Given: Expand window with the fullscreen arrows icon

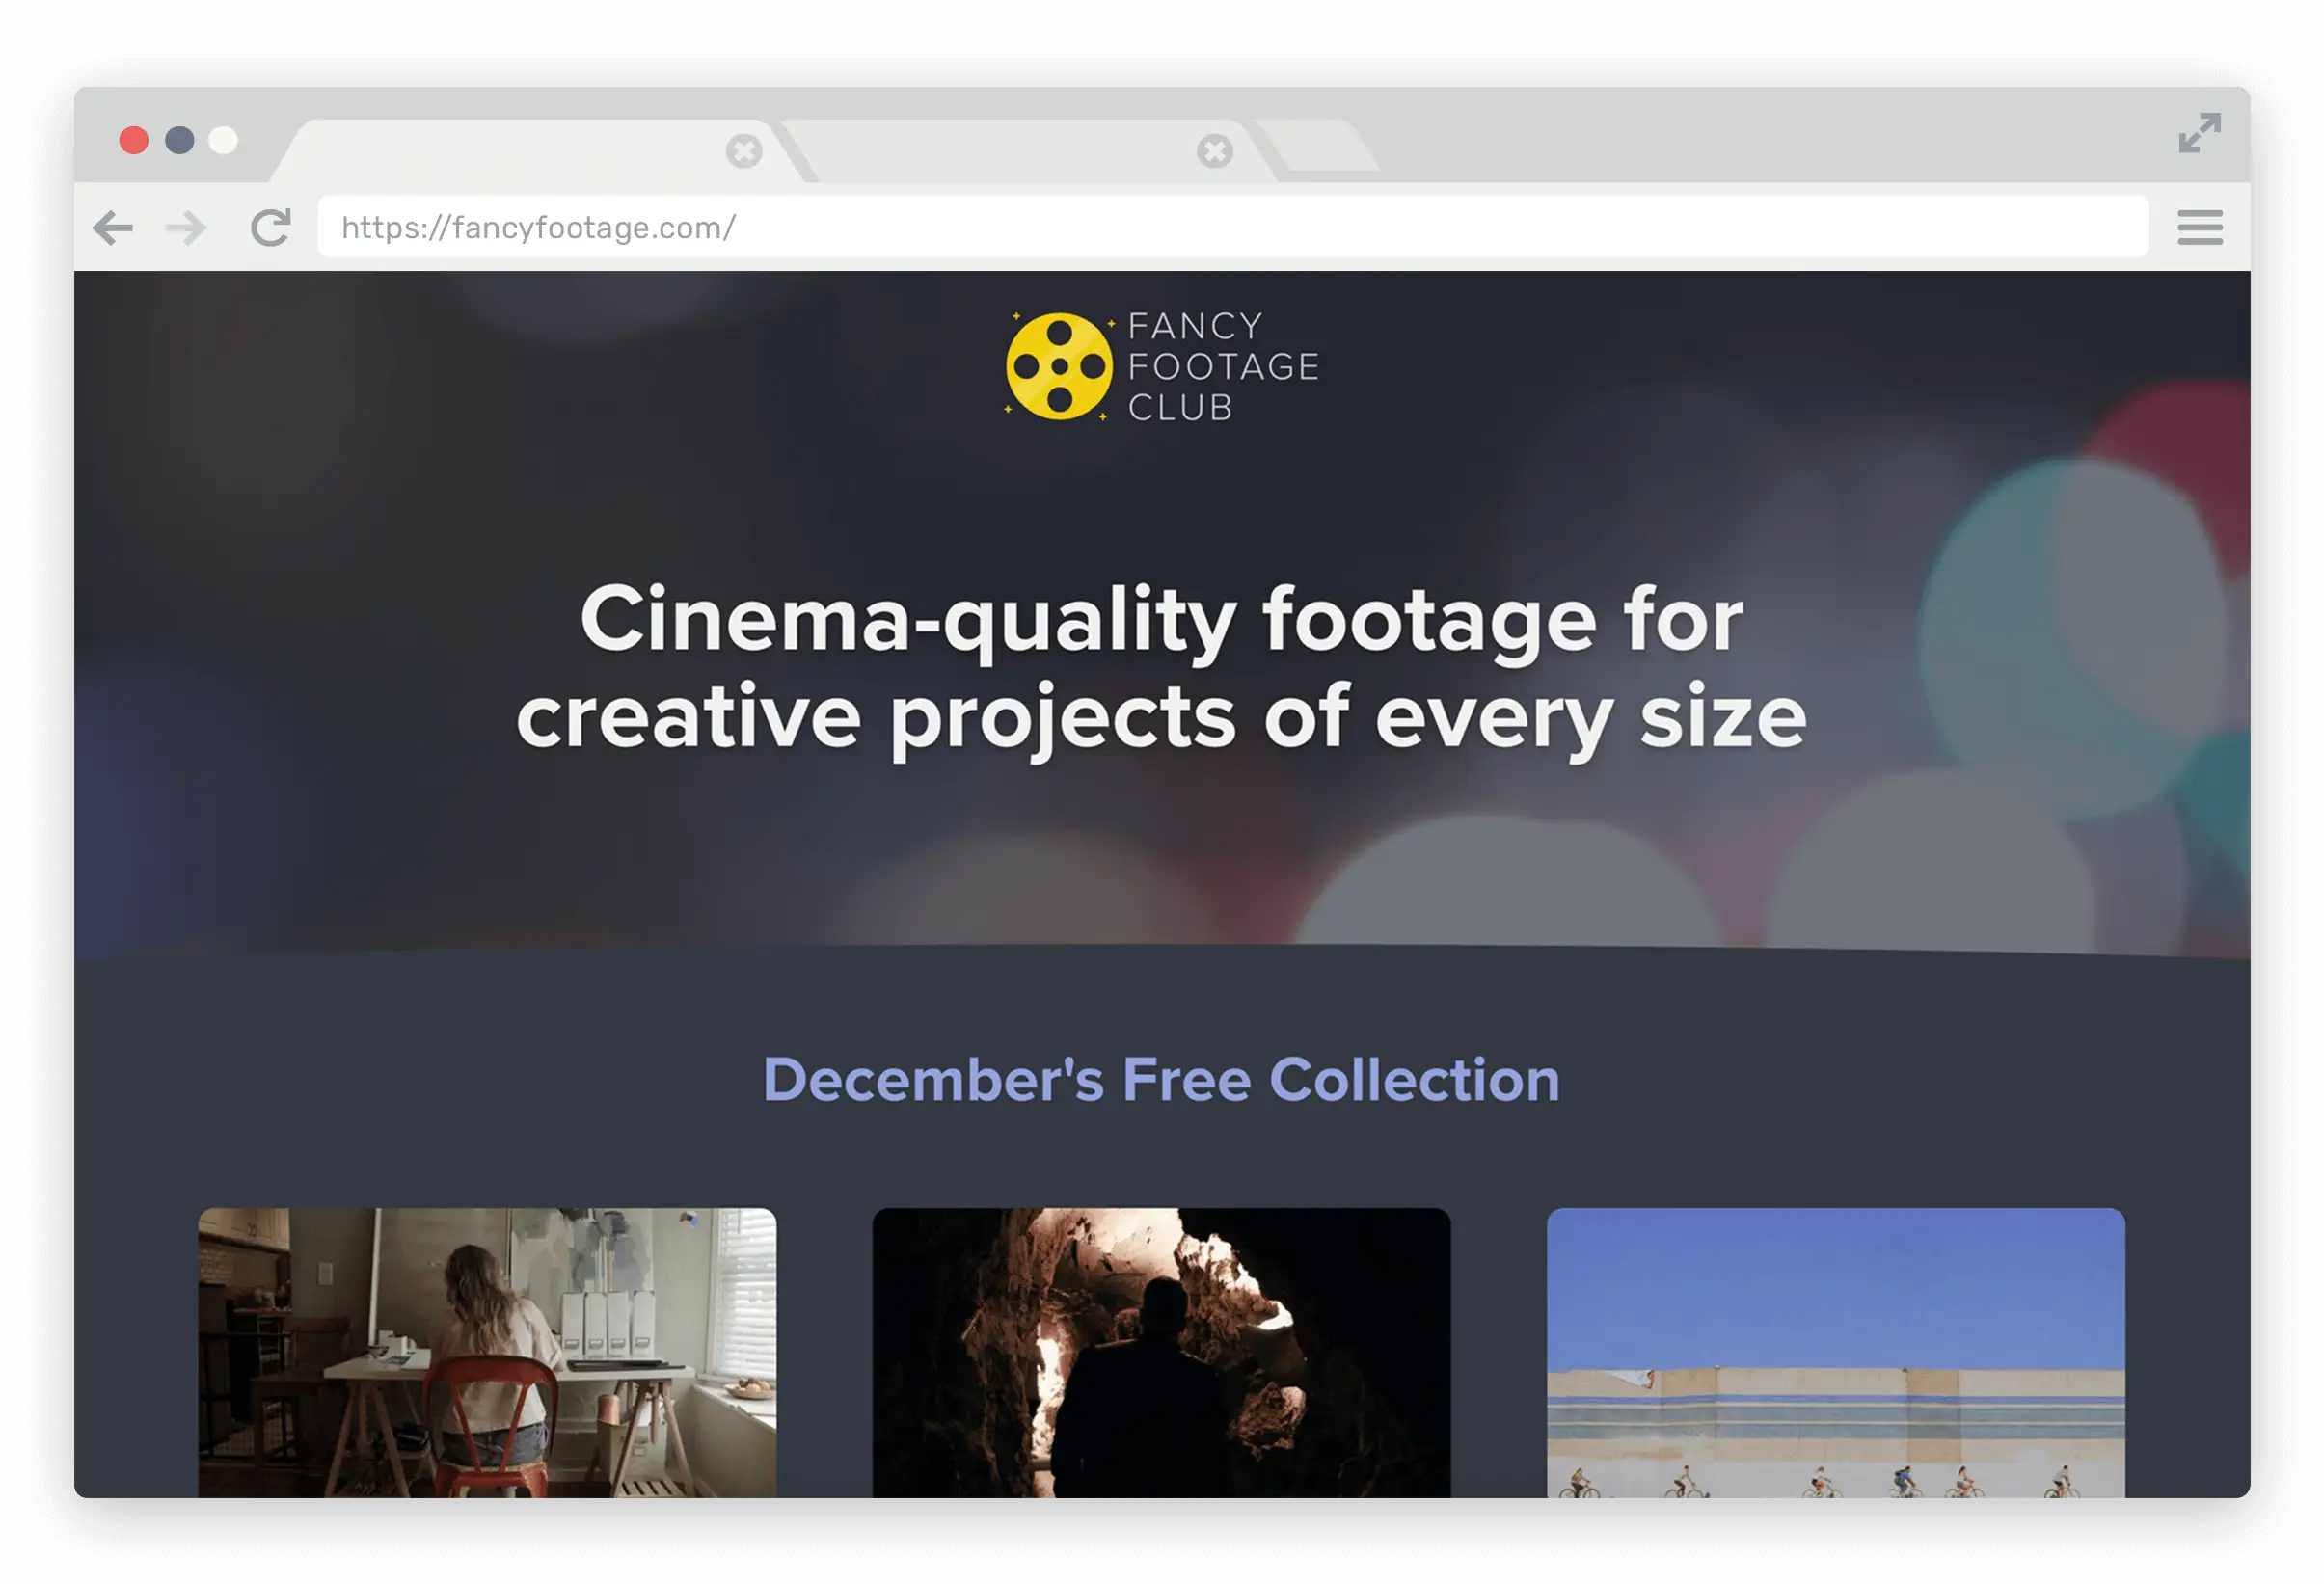Looking at the screenshot, I should [2200, 133].
